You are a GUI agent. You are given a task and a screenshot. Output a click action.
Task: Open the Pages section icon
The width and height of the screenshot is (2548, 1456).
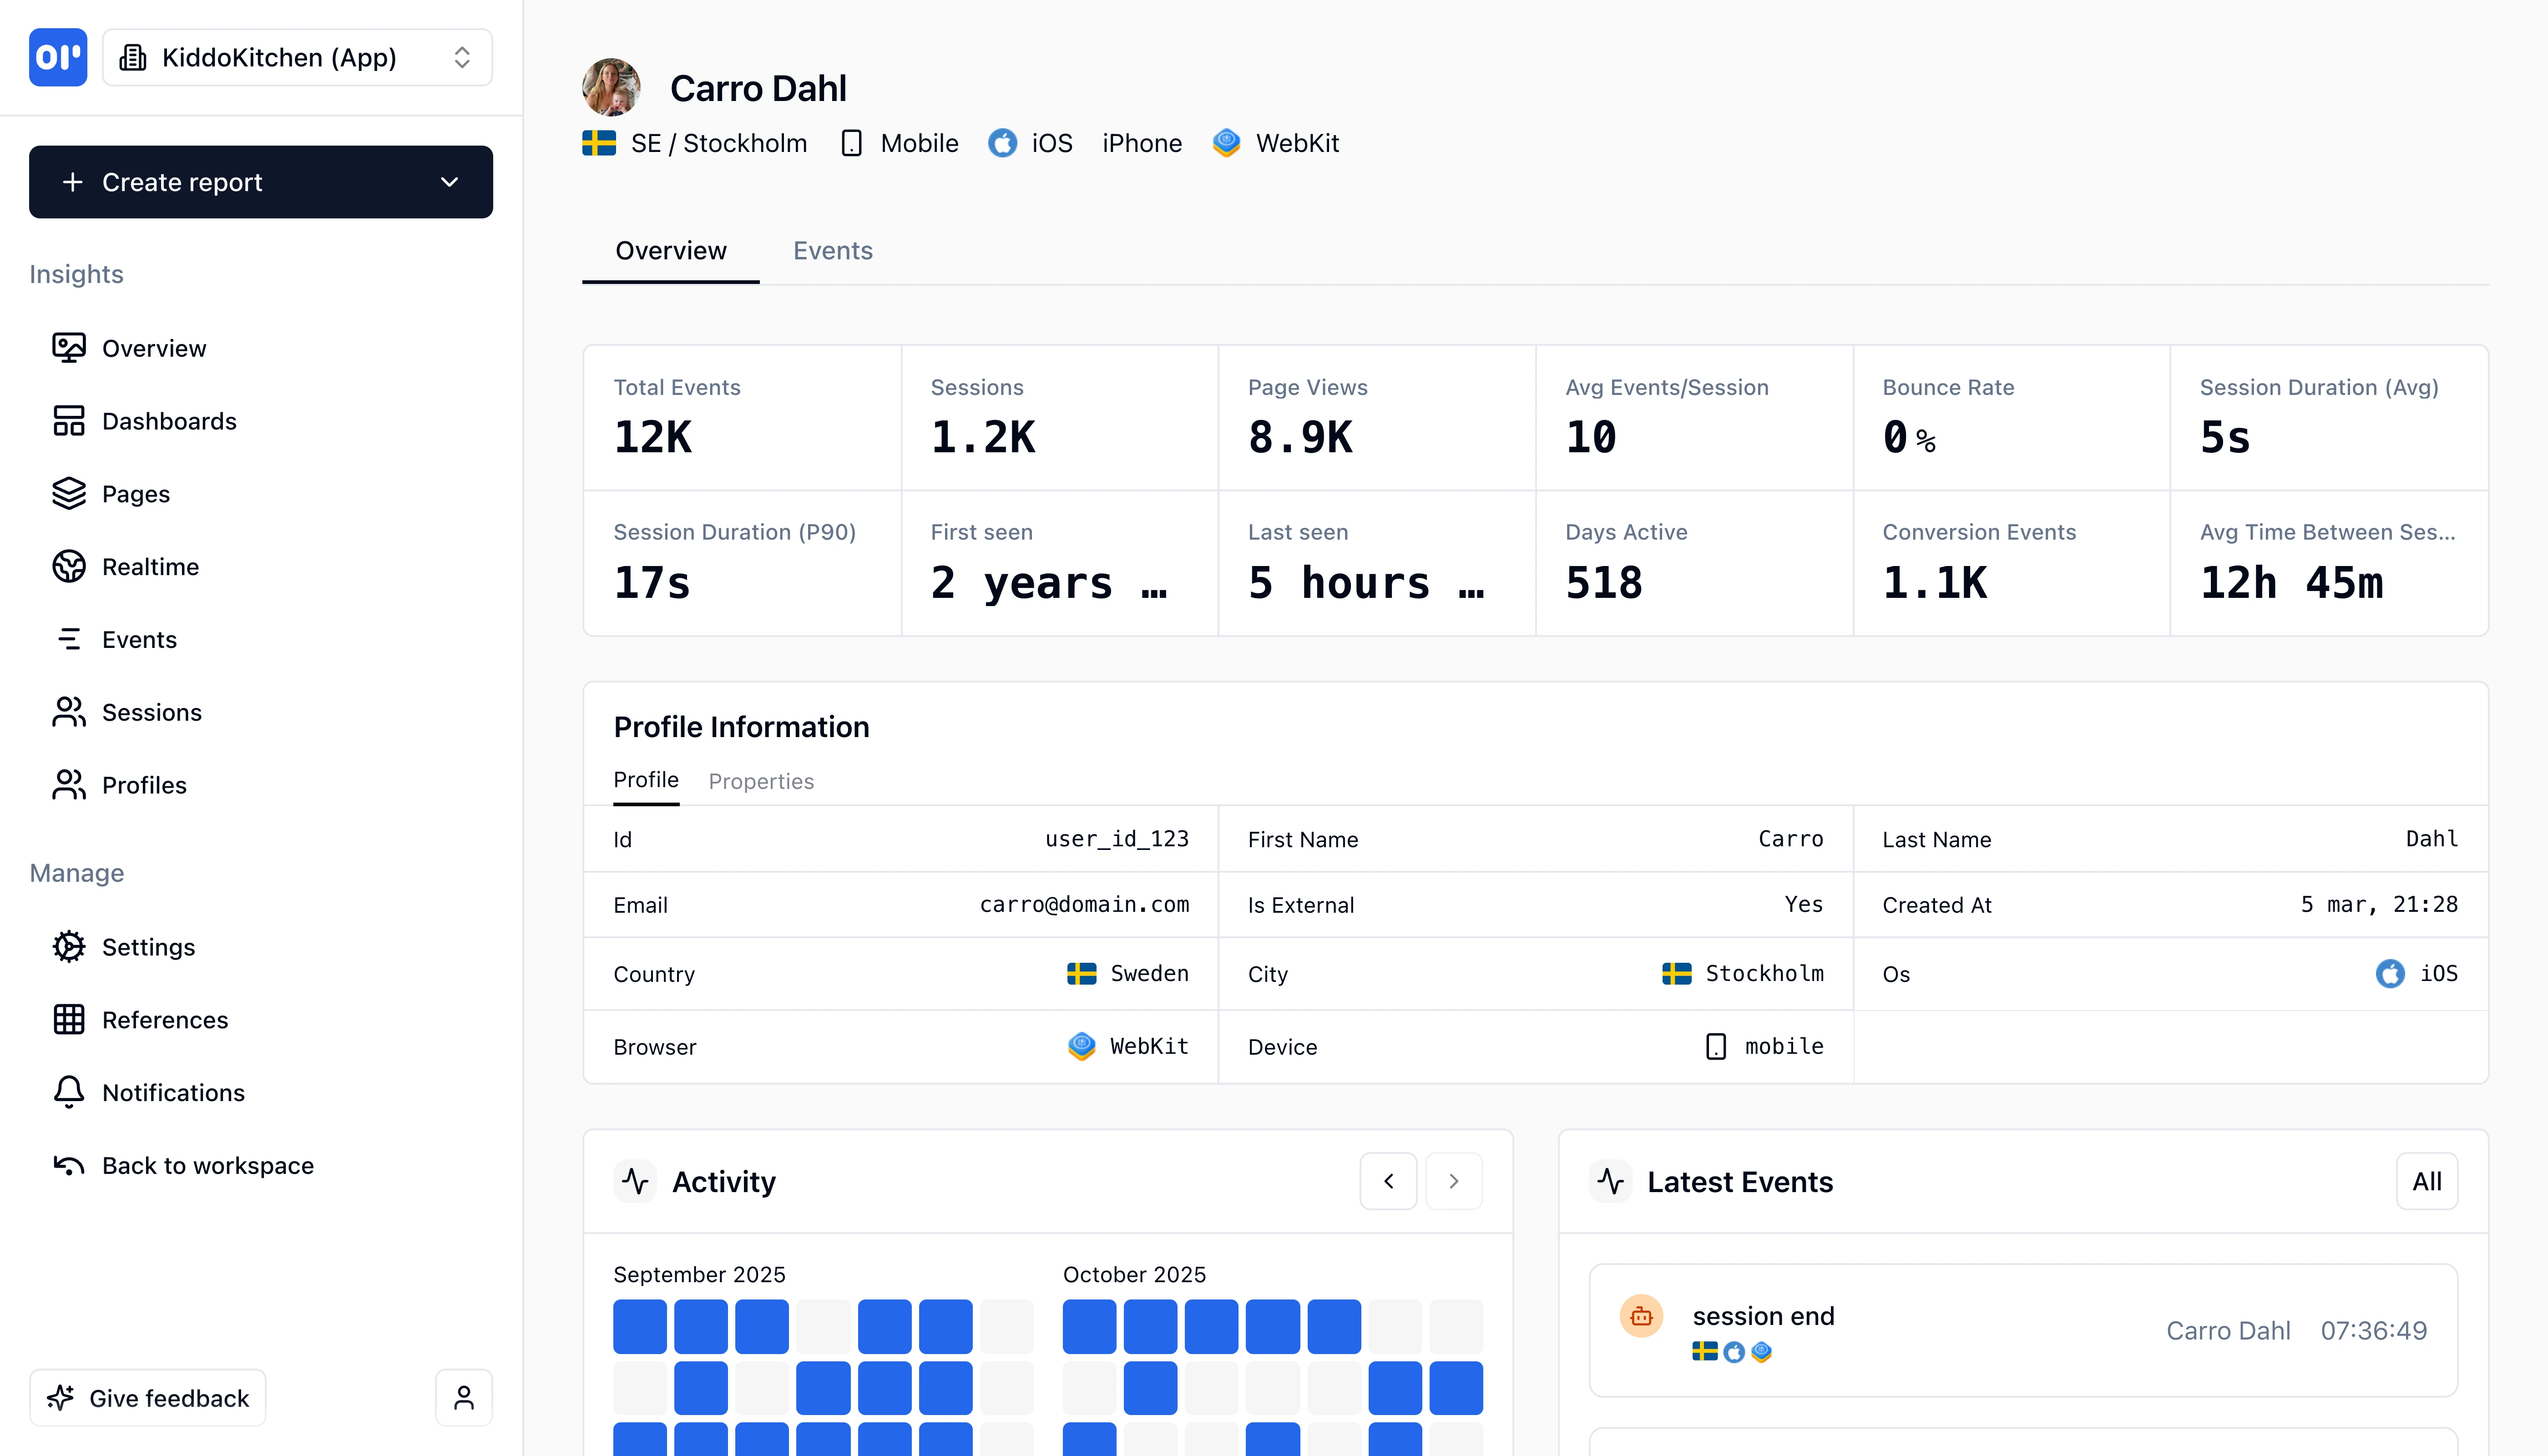(x=68, y=493)
